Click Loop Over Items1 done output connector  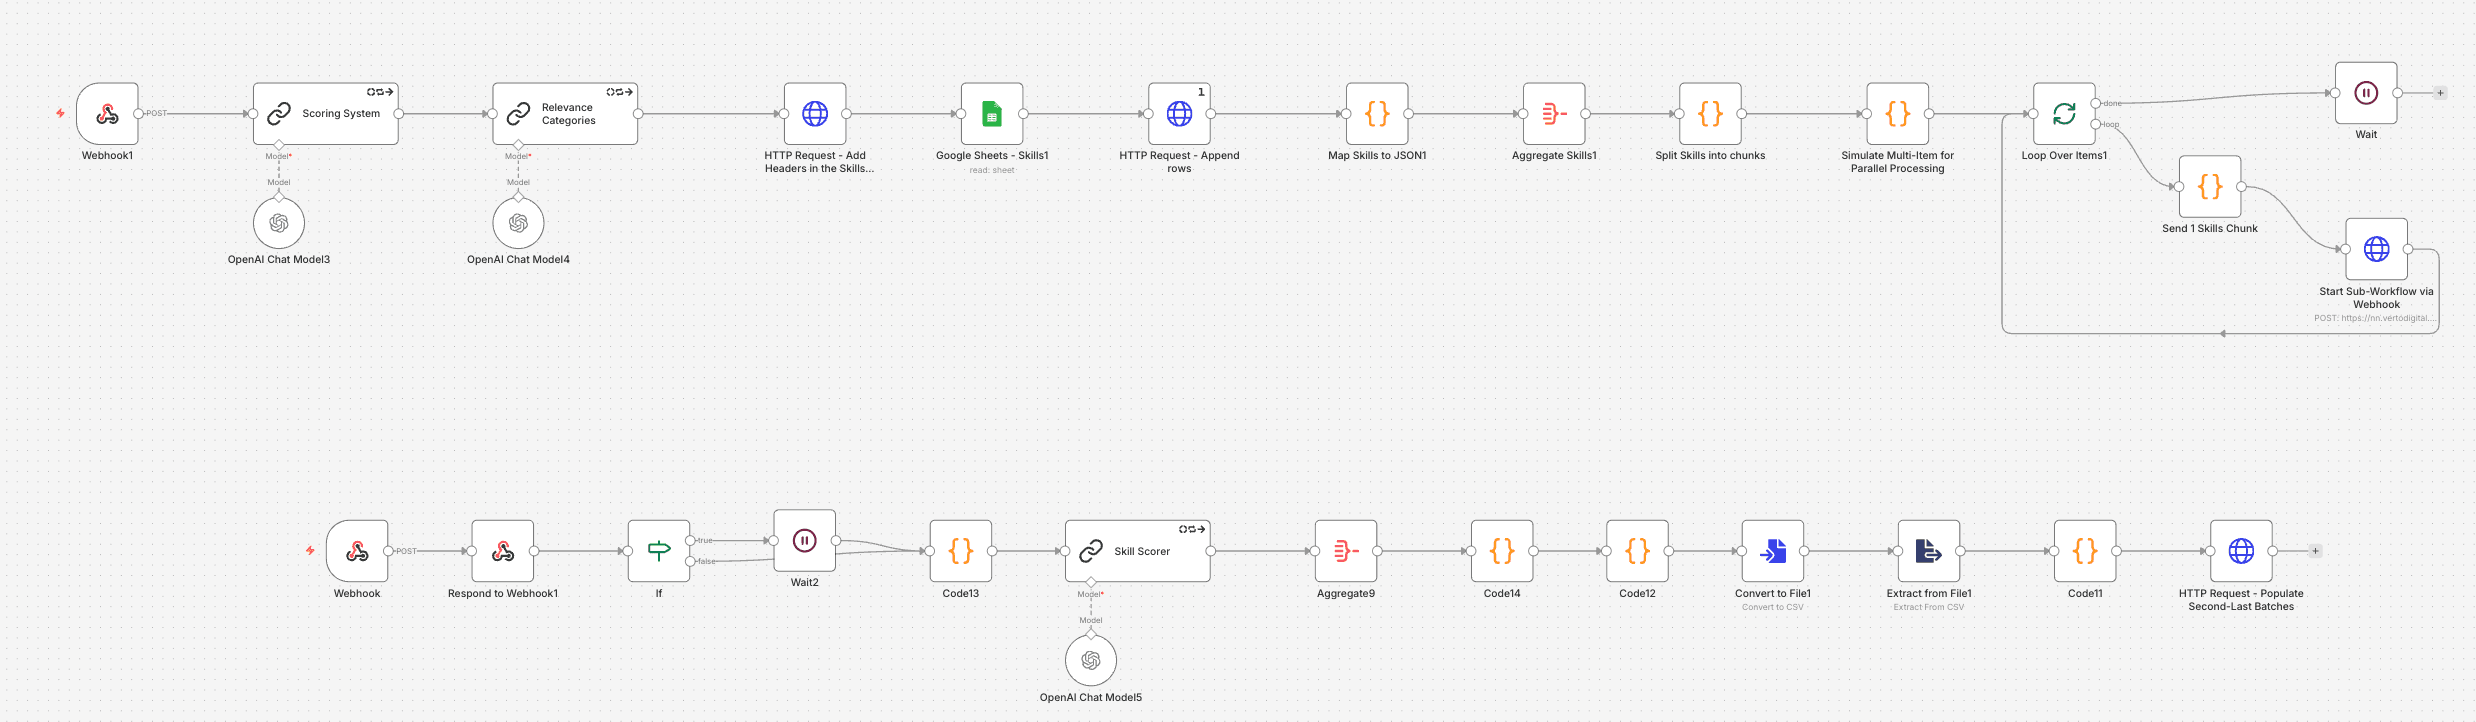[x=2095, y=103]
